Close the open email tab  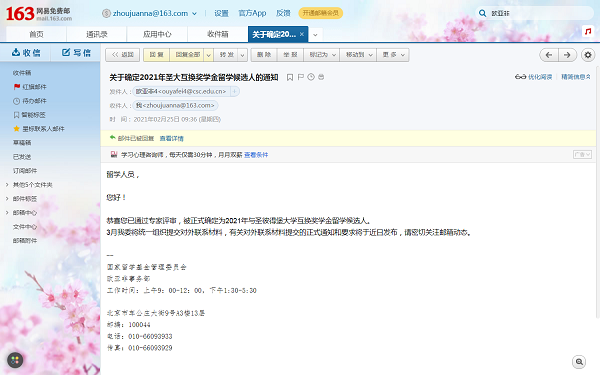(x=302, y=34)
